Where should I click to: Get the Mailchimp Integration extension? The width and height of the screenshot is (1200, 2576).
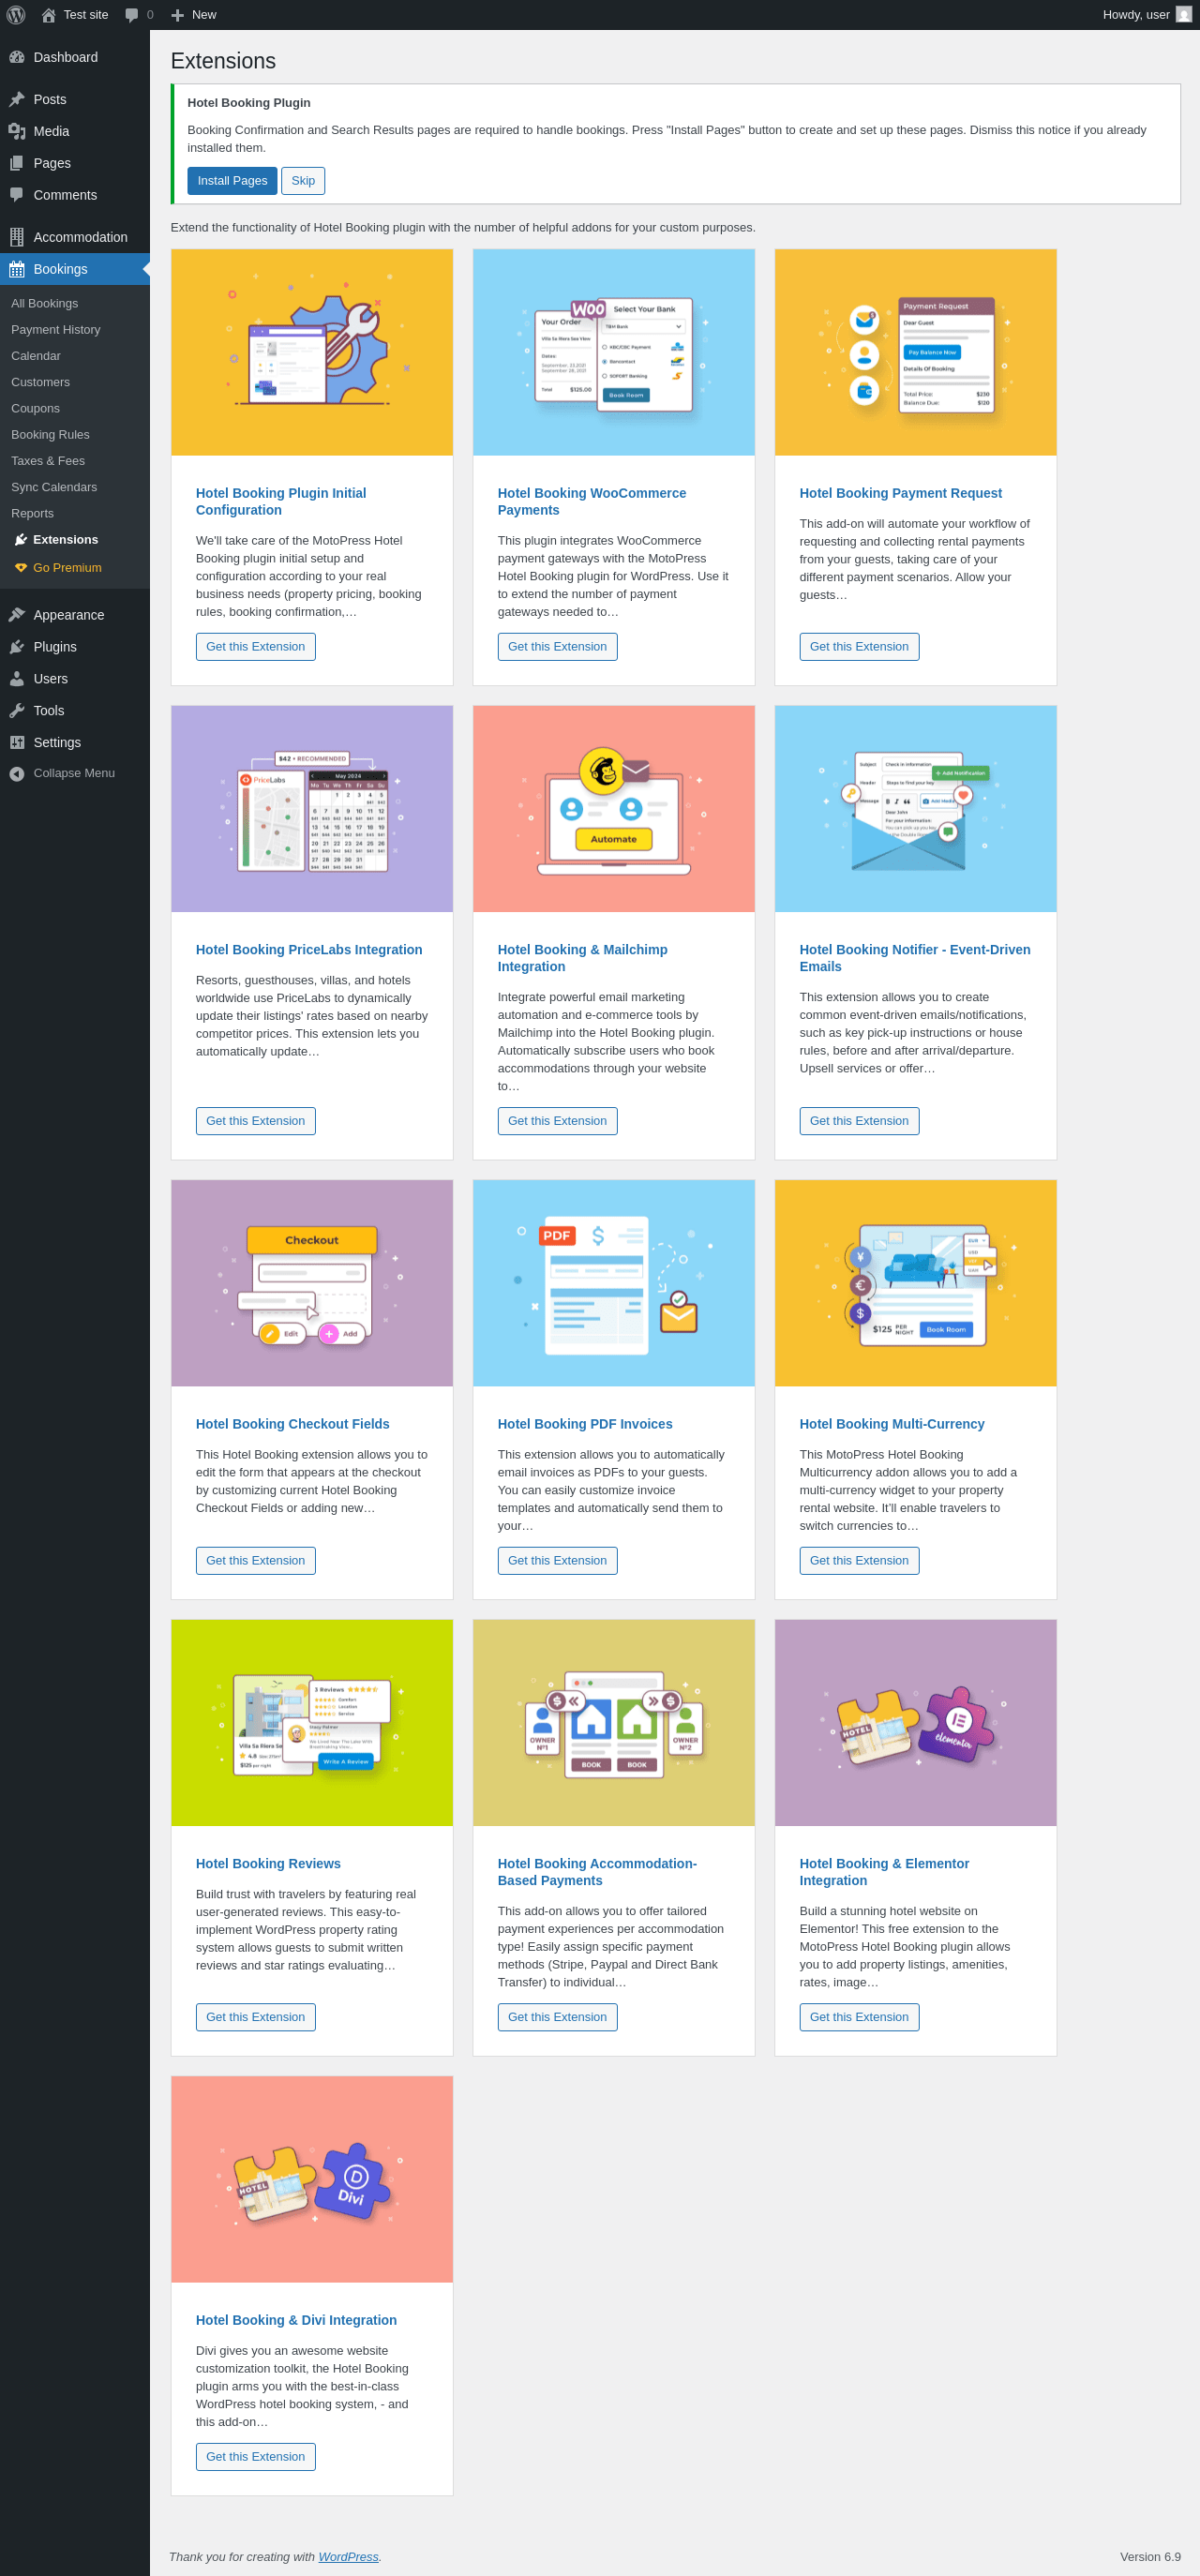(557, 1121)
